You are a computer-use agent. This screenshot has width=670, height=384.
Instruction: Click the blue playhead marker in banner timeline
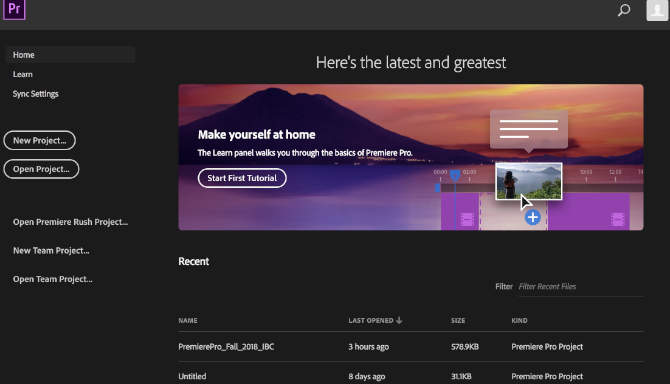click(x=455, y=175)
